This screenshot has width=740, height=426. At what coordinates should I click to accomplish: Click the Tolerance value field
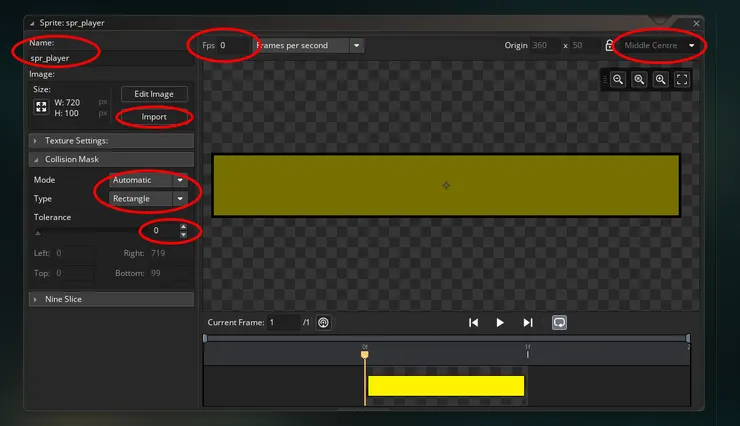point(160,230)
